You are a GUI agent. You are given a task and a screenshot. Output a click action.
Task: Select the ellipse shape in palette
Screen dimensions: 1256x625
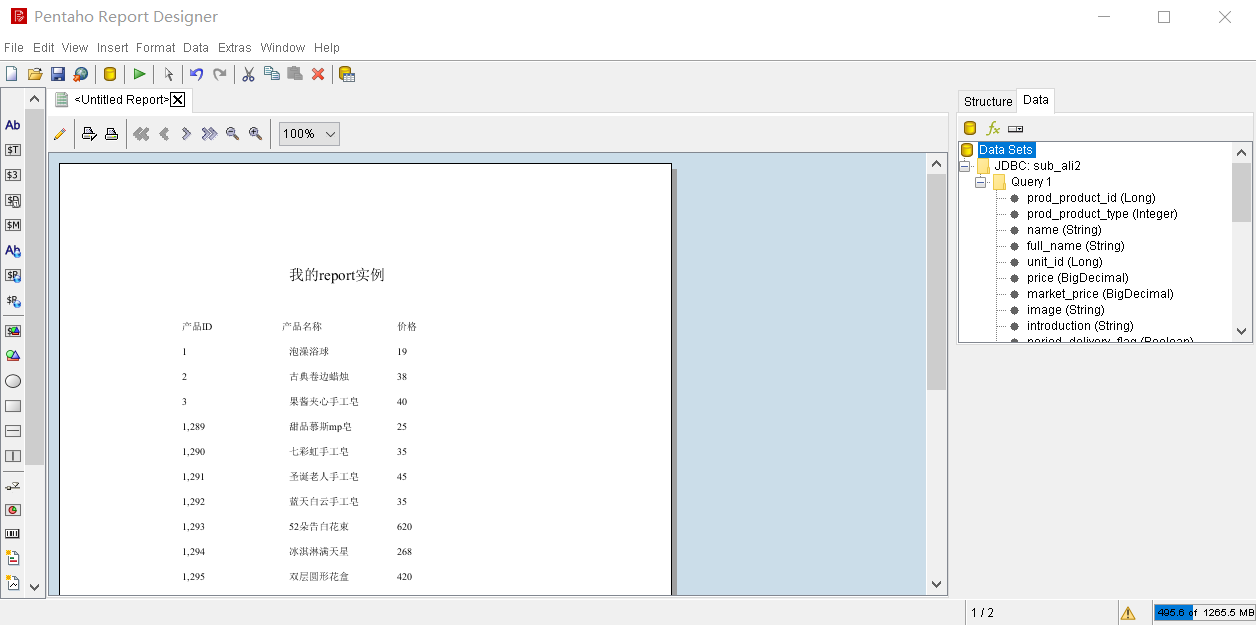point(13,381)
